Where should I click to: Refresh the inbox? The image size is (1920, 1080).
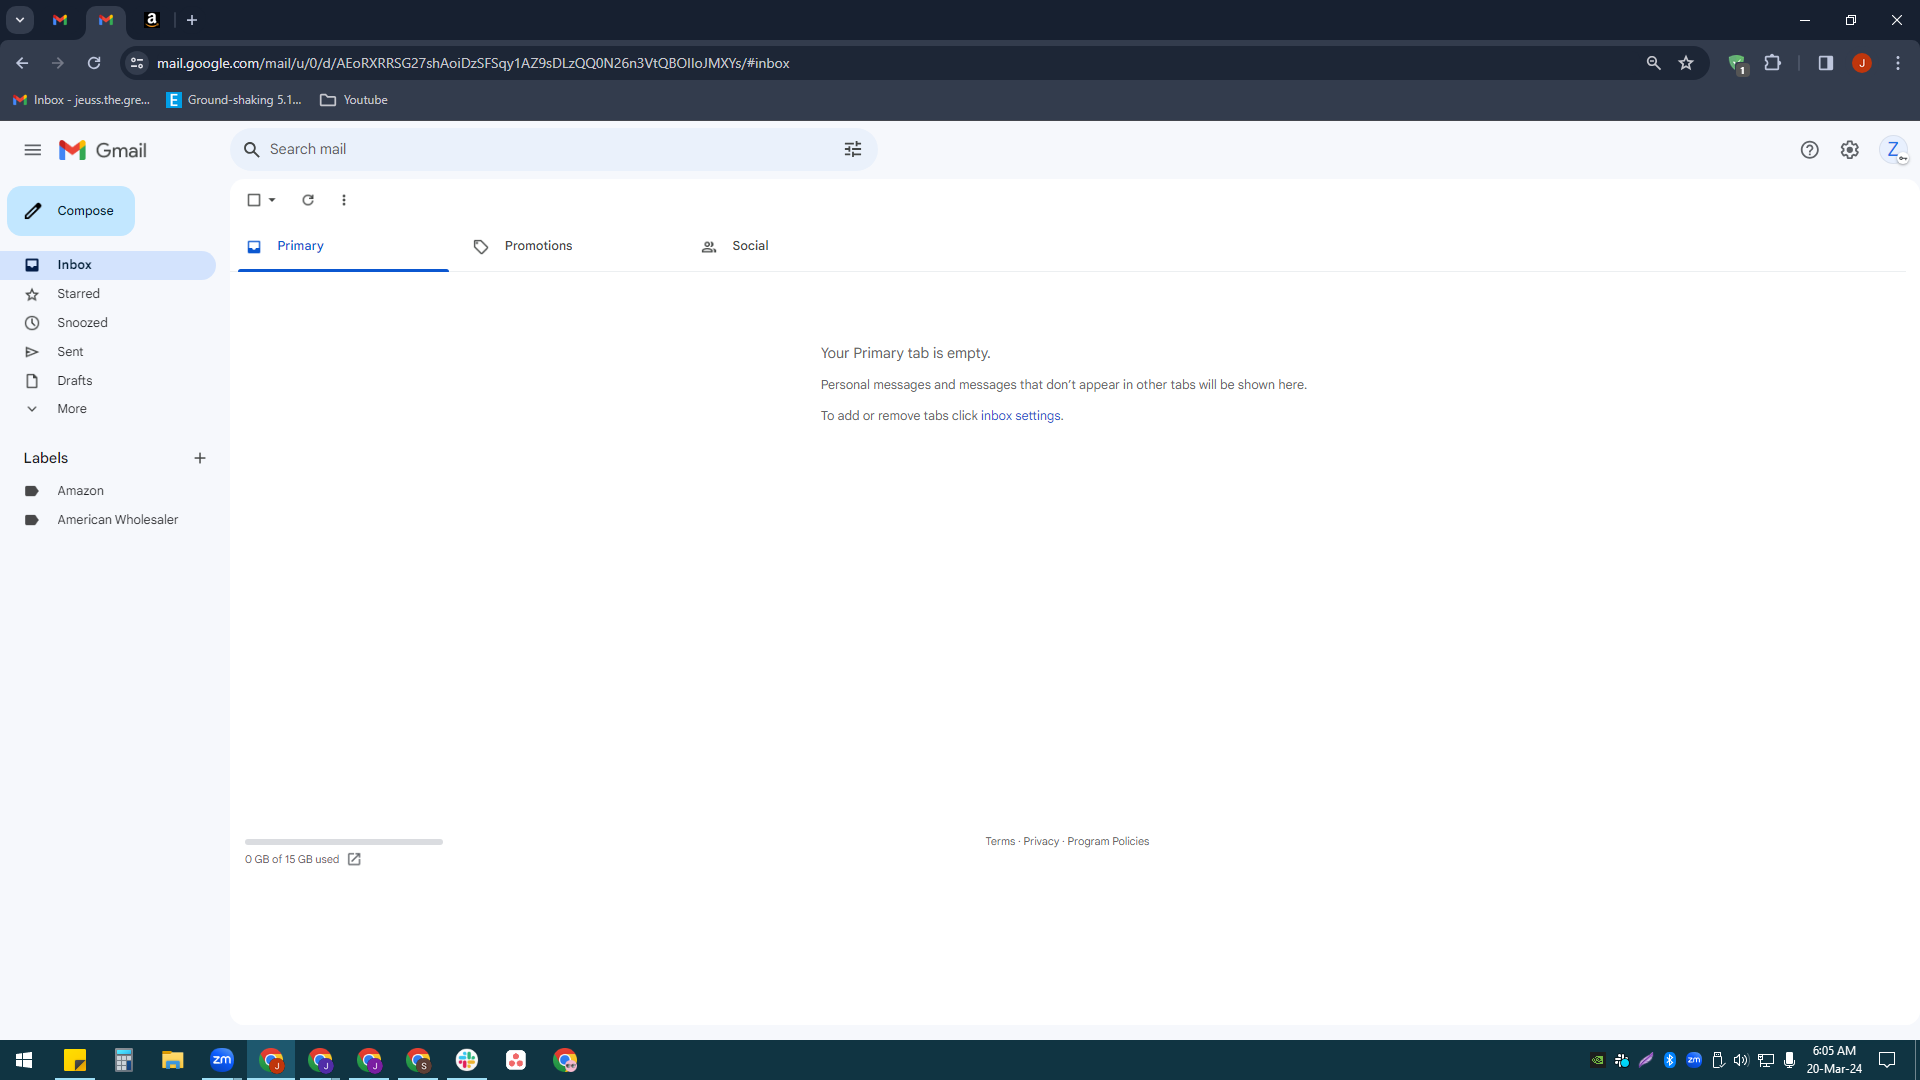coord(308,200)
